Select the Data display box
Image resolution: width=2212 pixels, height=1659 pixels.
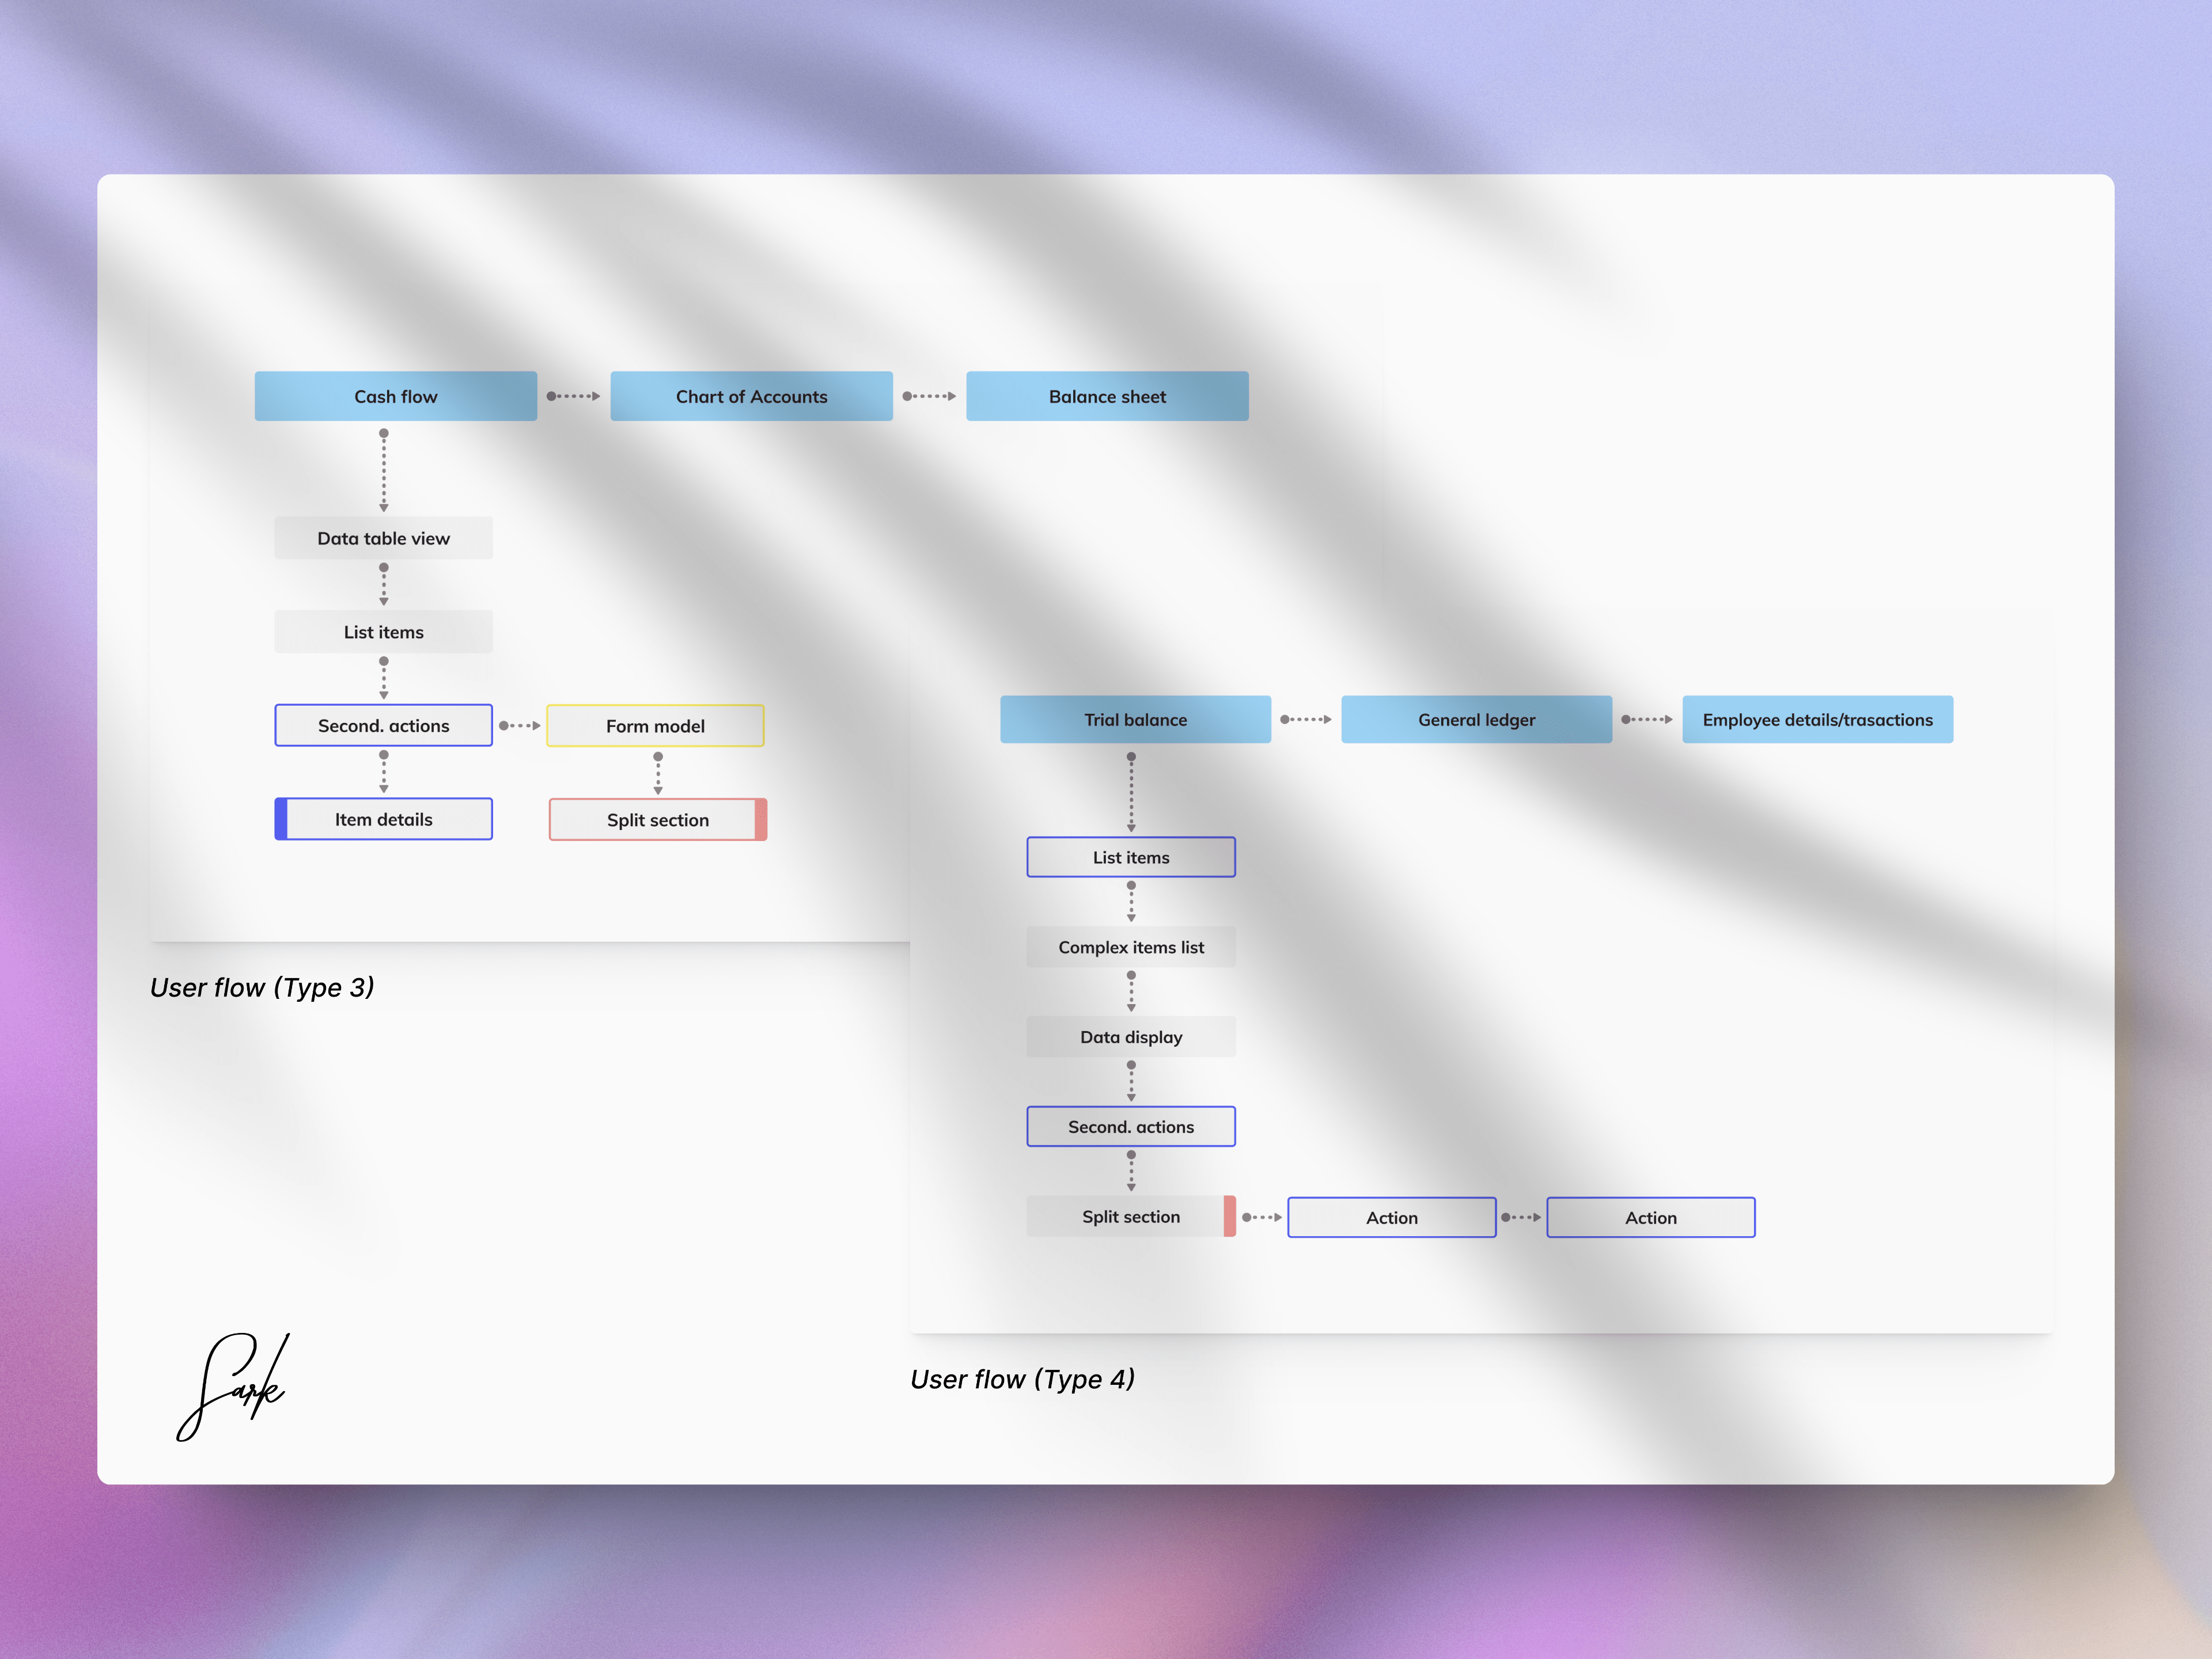[1131, 1037]
